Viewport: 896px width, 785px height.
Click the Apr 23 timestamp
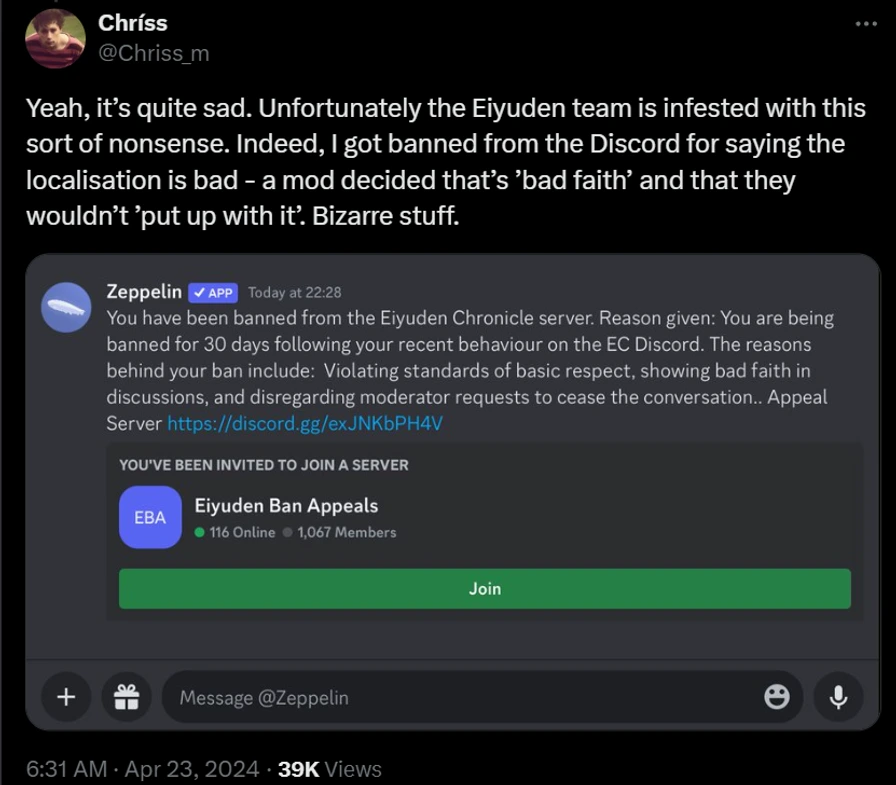(x=187, y=769)
